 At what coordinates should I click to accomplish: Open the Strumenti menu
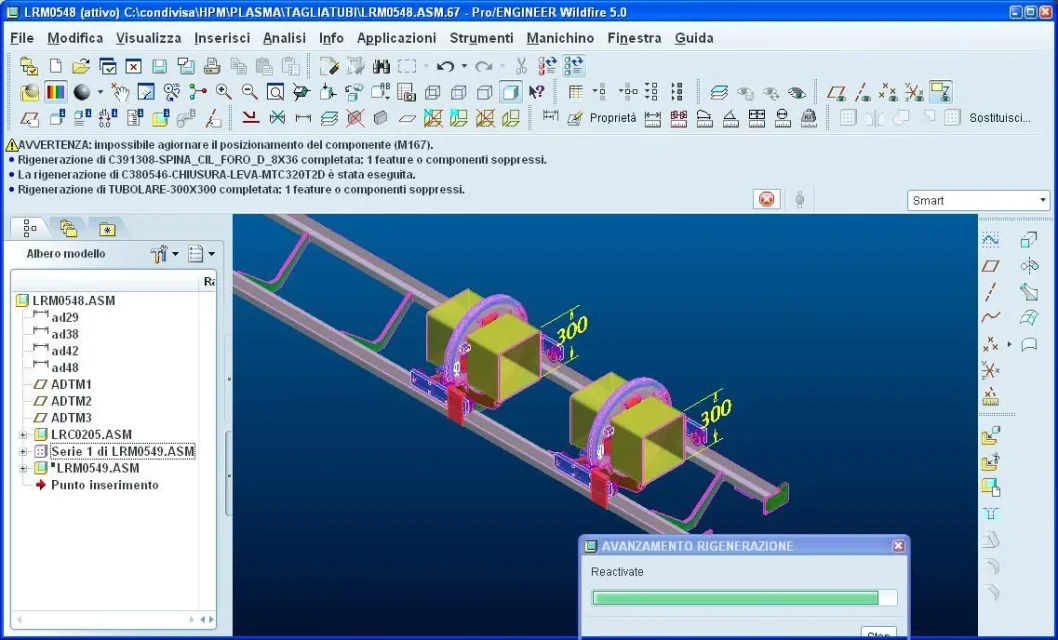click(481, 38)
